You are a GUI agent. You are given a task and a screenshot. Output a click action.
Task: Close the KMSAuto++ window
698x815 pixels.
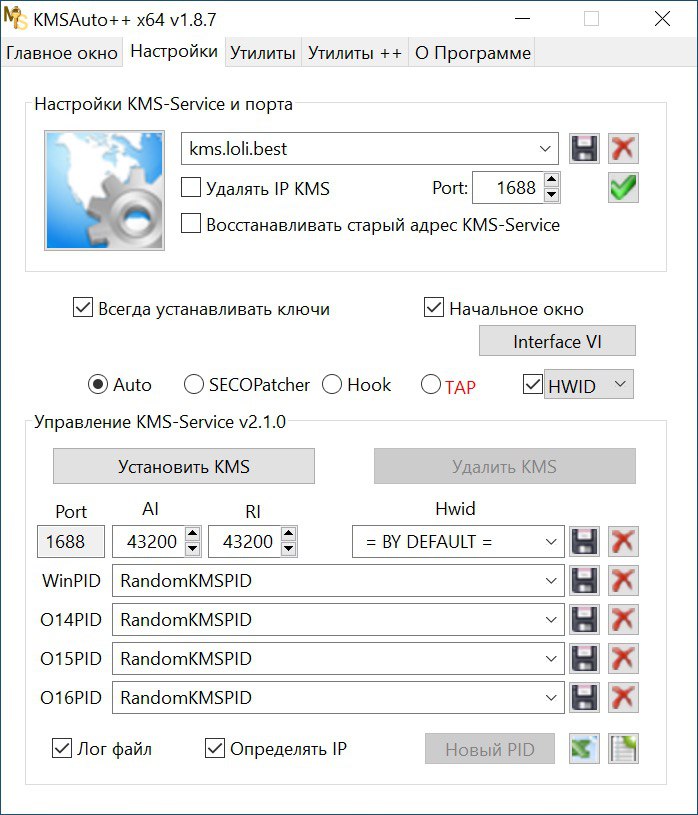[662, 19]
